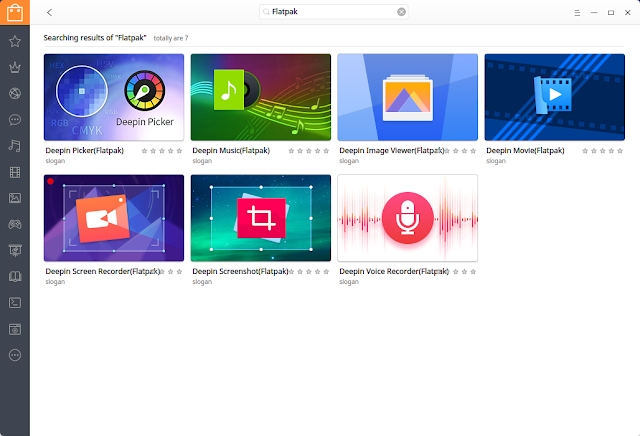640x436 pixels.
Task: Click the Searching results of "Flatpak" heading
Action: point(95,38)
